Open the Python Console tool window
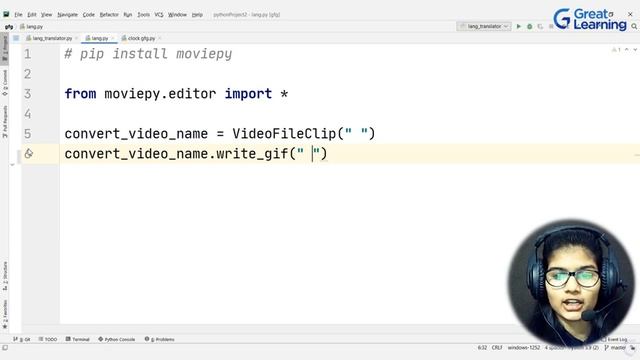The image size is (640, 360). click(x=117, y=339)
